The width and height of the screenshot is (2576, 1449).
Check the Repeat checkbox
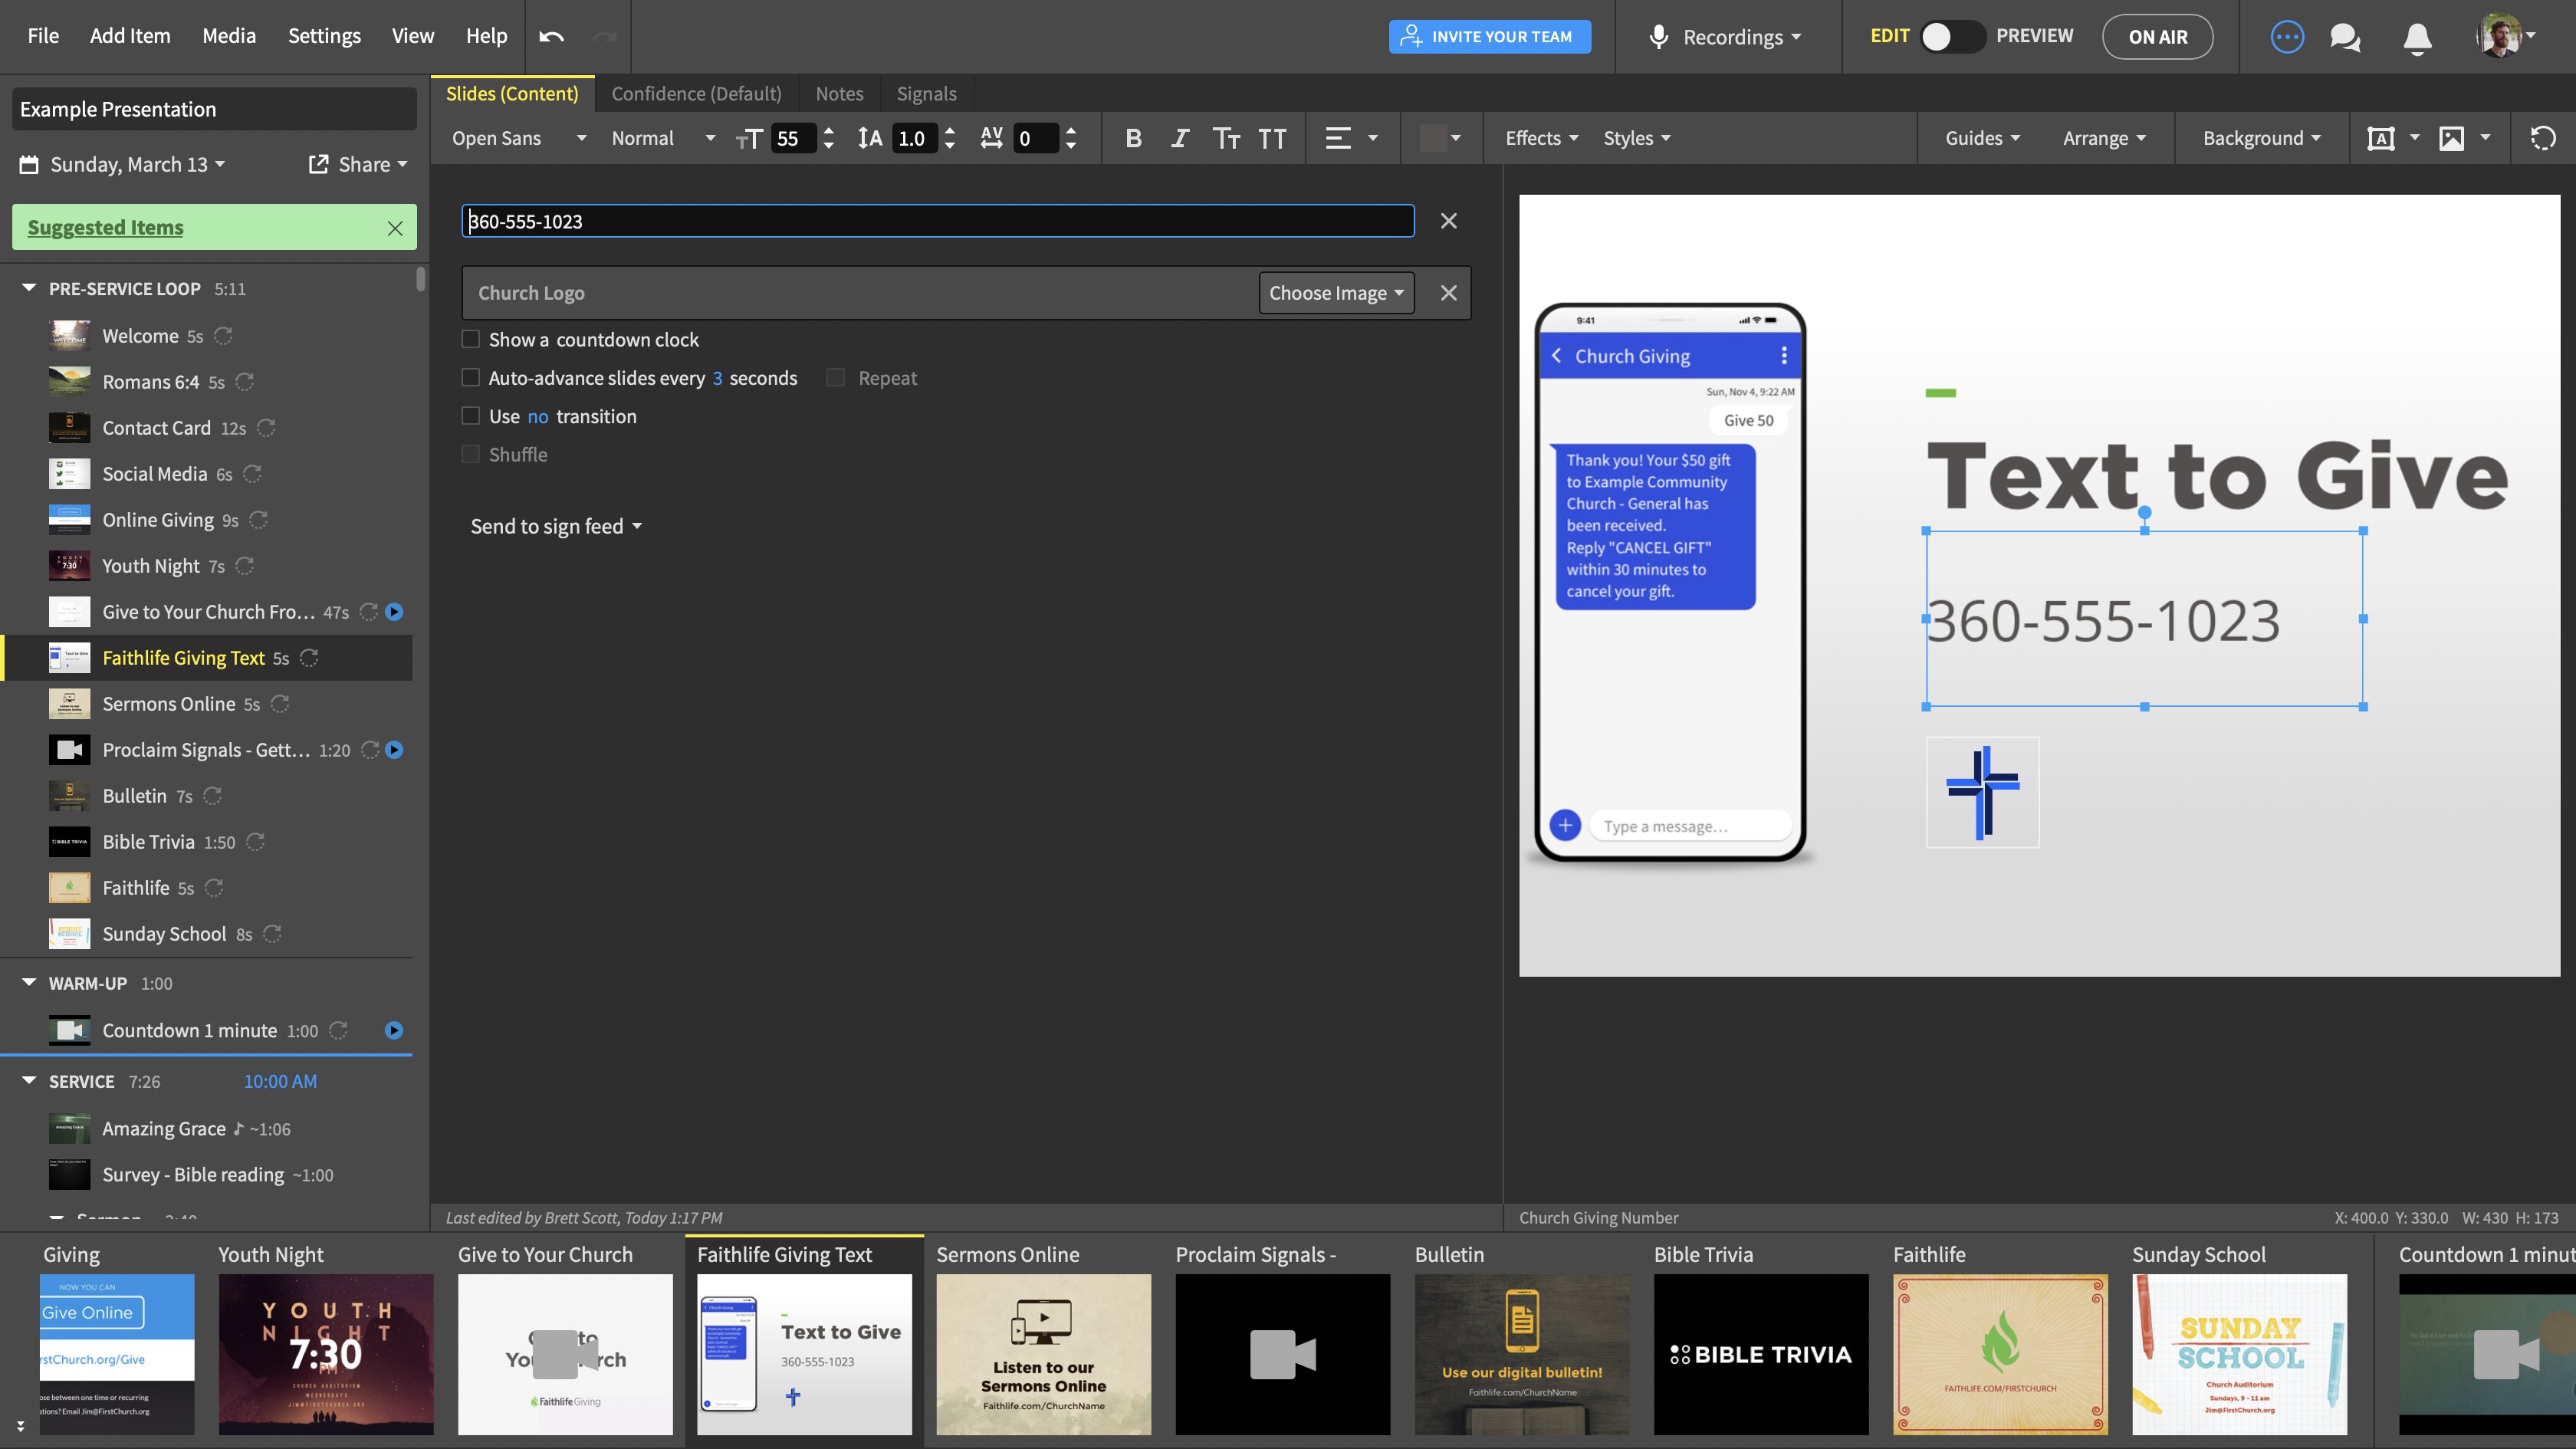[835, 377]
